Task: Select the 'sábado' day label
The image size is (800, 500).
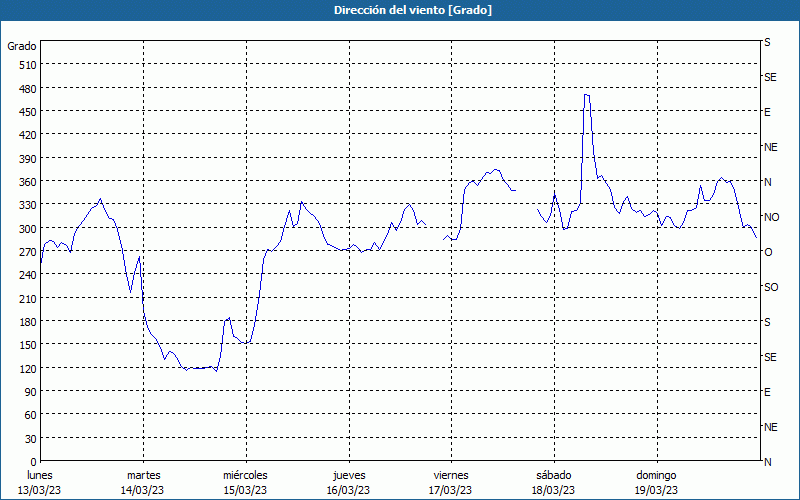Action: pyautogui.click(x=554, y=476)
